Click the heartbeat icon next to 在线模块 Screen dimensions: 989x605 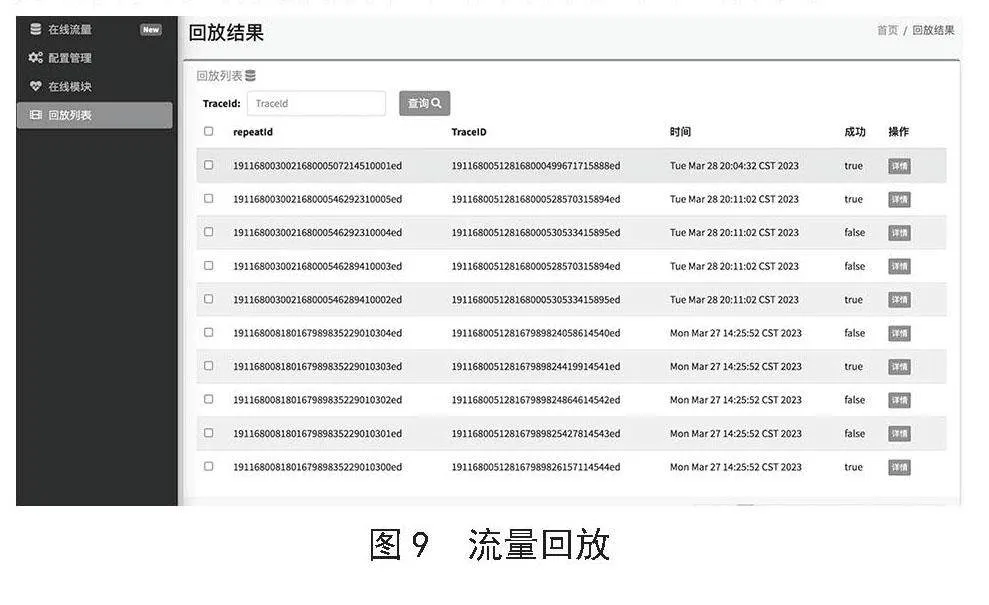(x=35, y=86)
